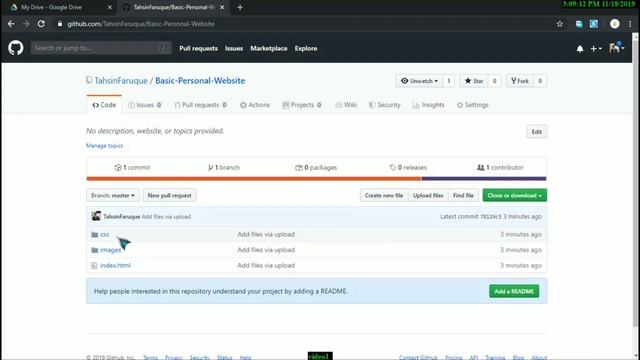Click New pull request

click(169, 196)
